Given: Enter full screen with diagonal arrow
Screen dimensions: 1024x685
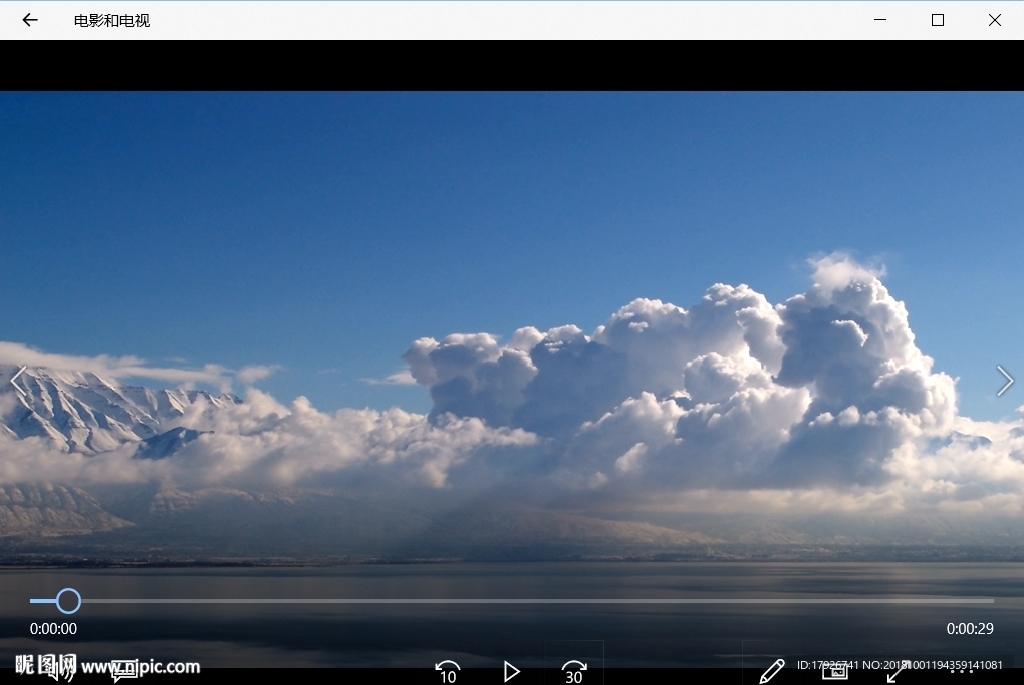Looking at the screenshot, I should [898, 671].
